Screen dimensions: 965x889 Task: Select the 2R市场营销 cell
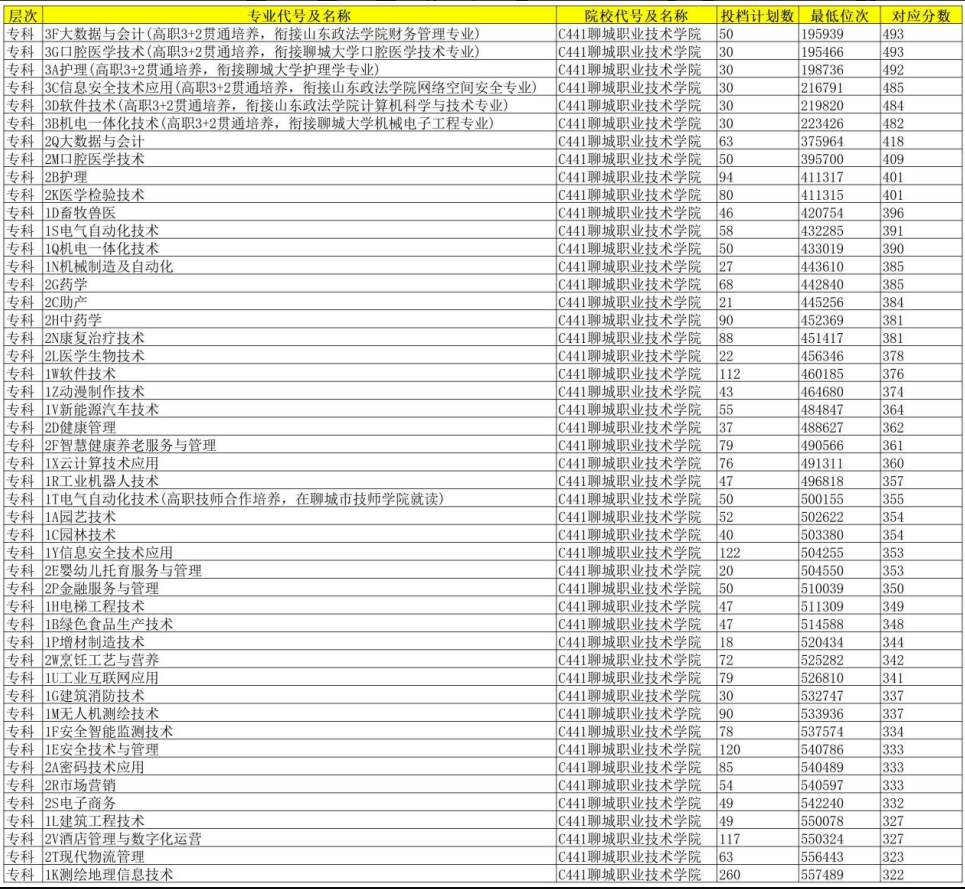coord(299,783)
